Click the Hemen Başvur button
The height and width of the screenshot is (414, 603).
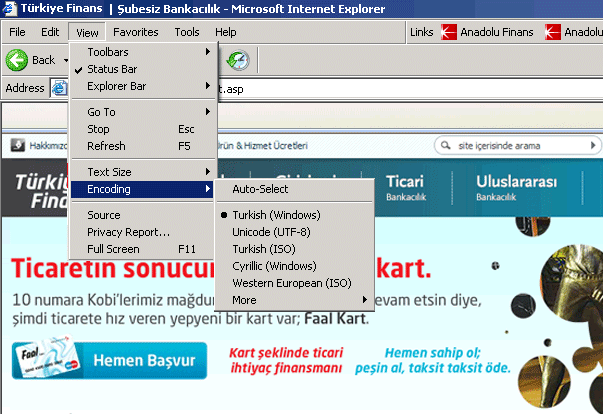(x=110, y=361)
